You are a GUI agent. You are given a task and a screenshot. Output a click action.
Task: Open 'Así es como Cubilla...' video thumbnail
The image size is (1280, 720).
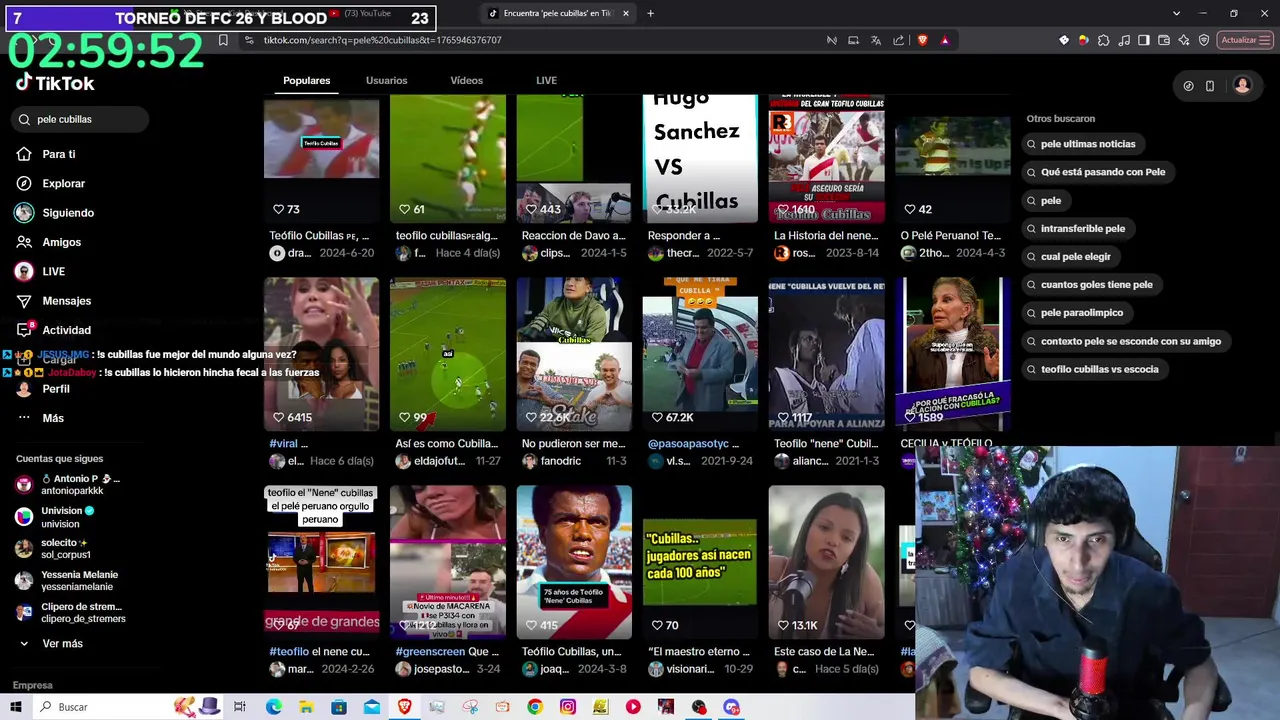click(447, 354)
